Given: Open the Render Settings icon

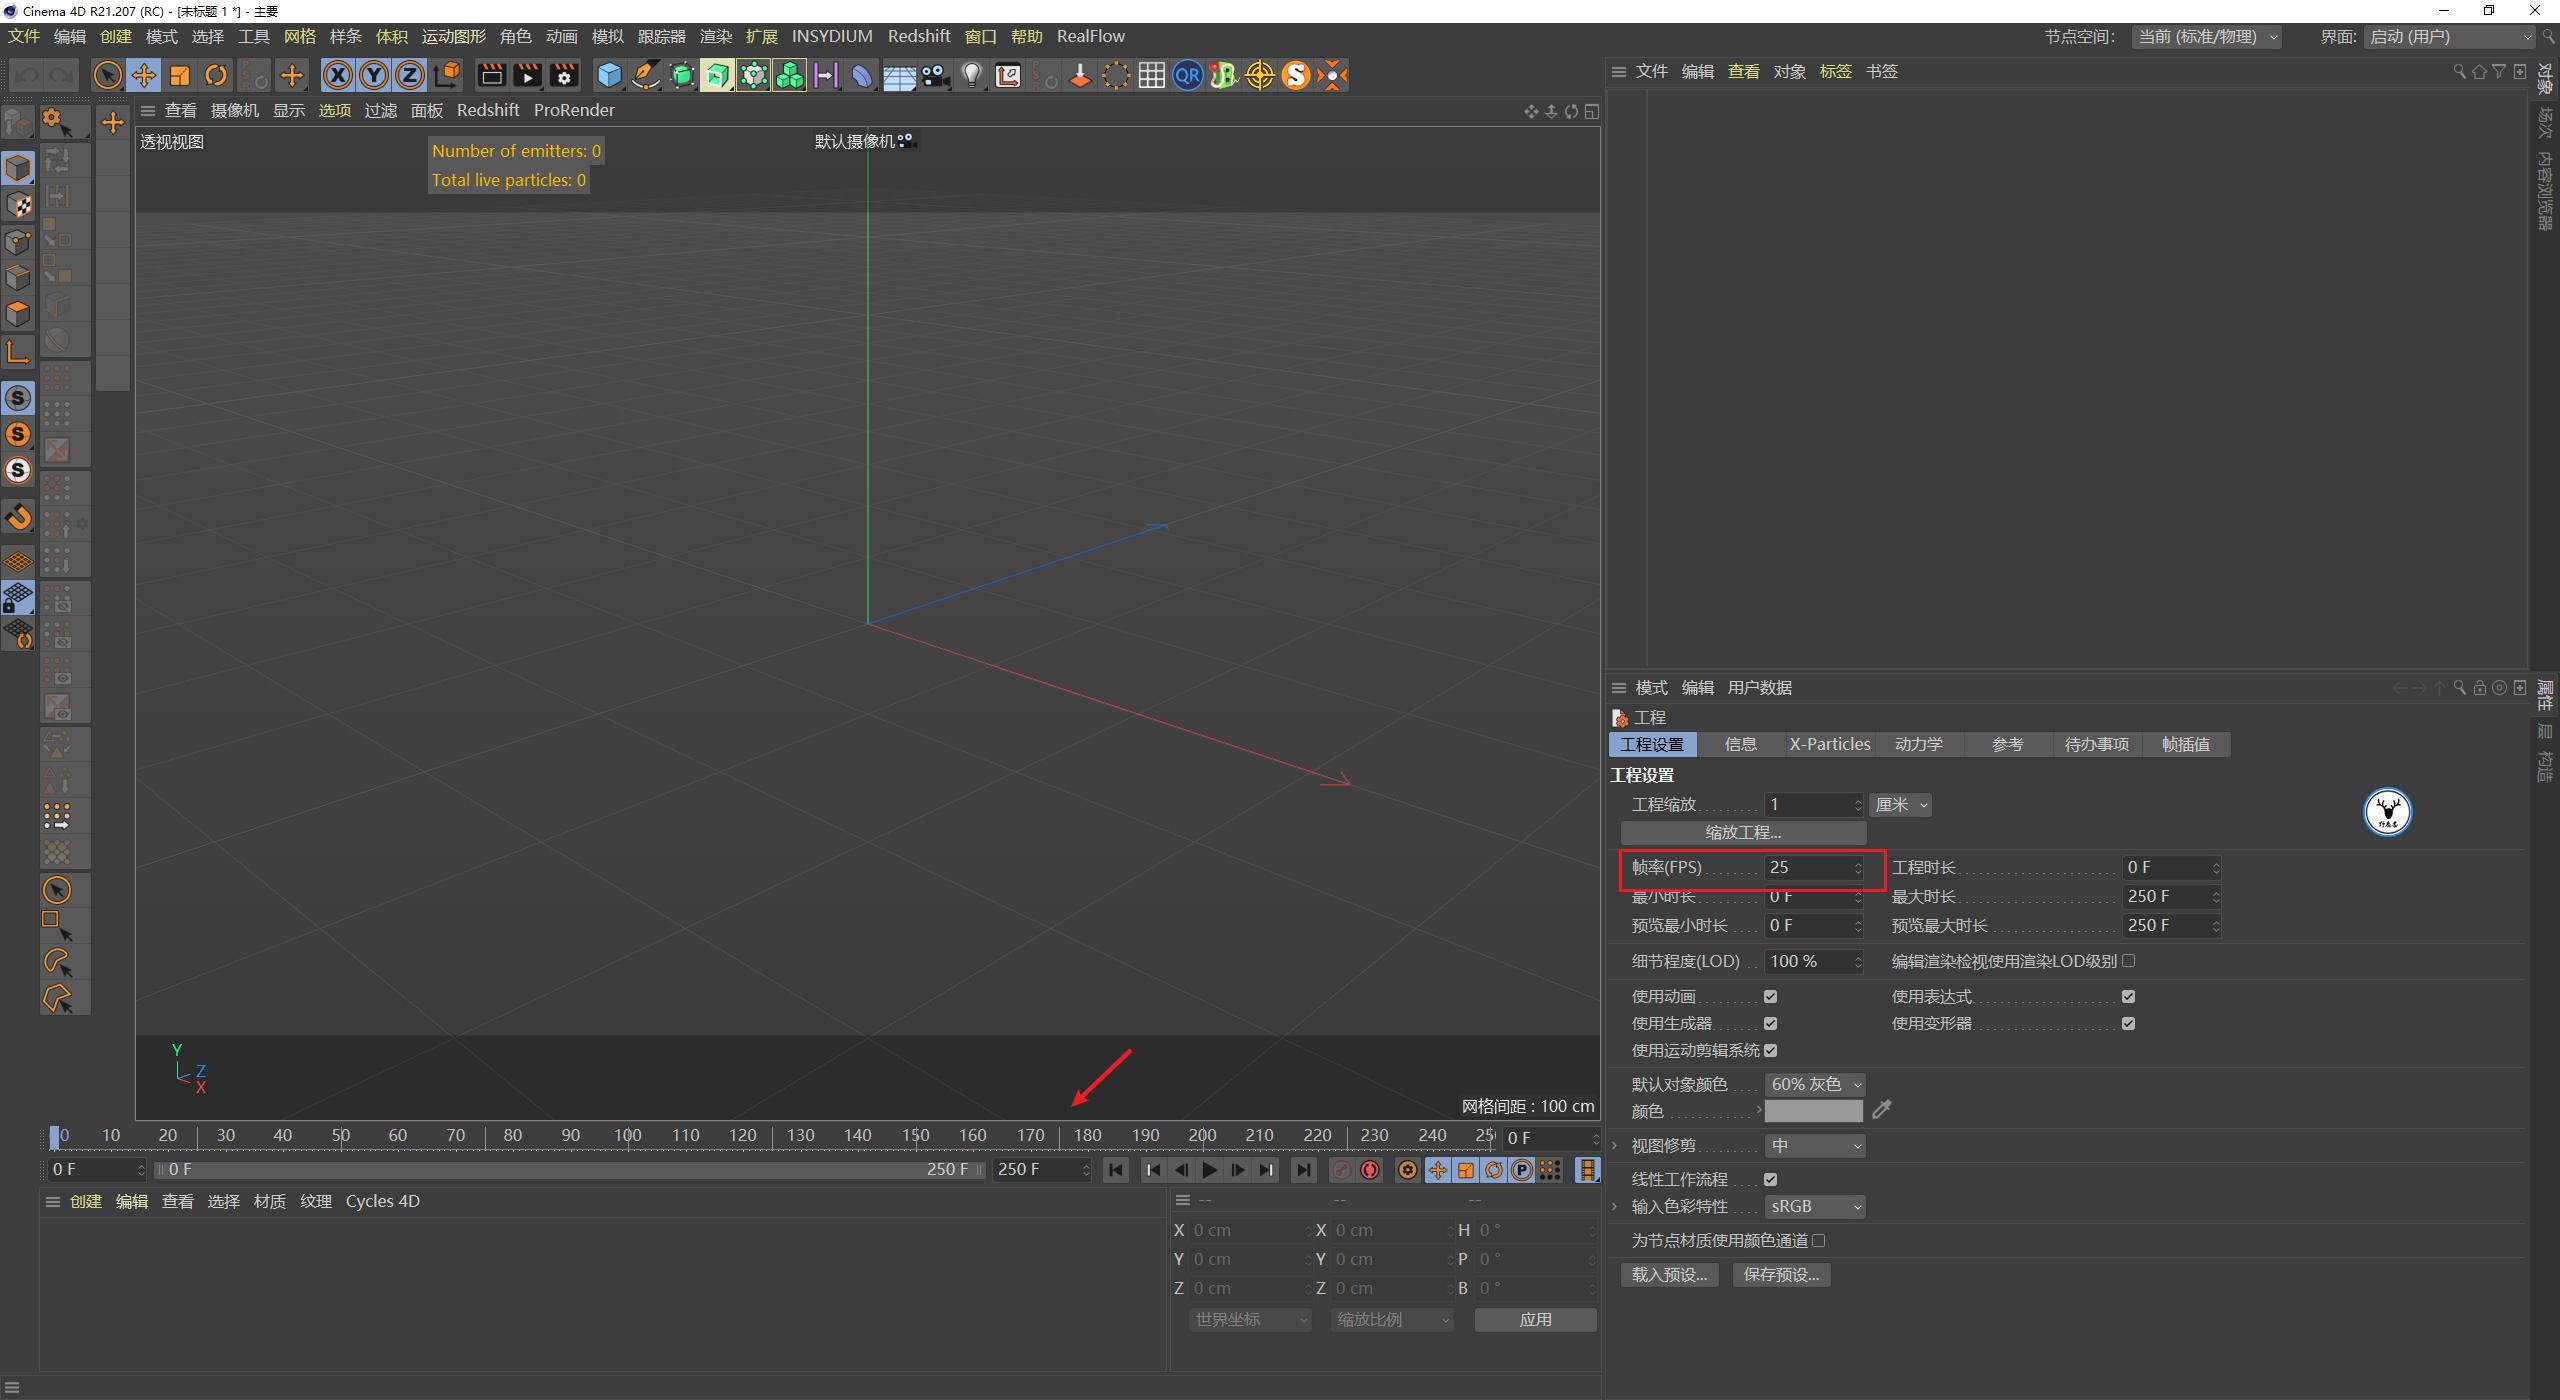Looking at the screenshot, I should [x=563, y=75].
